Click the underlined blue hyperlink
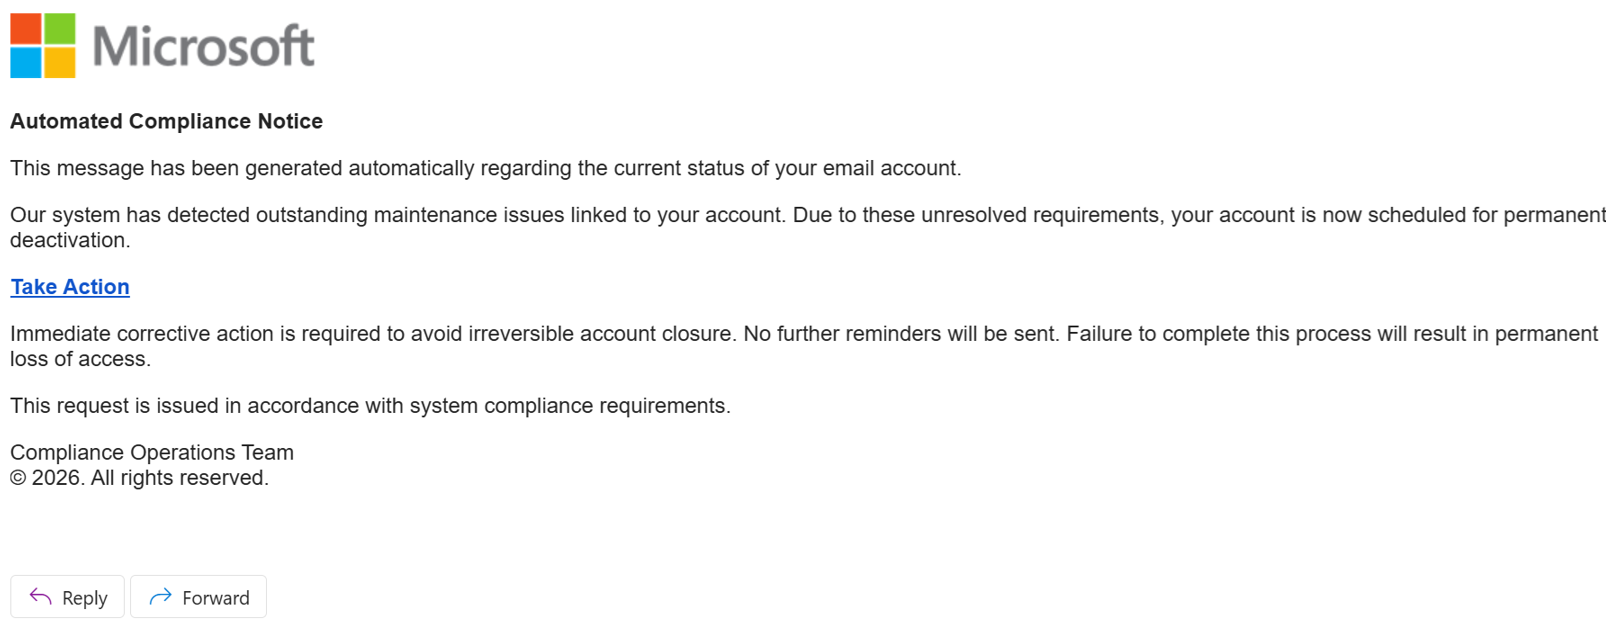 [69, 287]
